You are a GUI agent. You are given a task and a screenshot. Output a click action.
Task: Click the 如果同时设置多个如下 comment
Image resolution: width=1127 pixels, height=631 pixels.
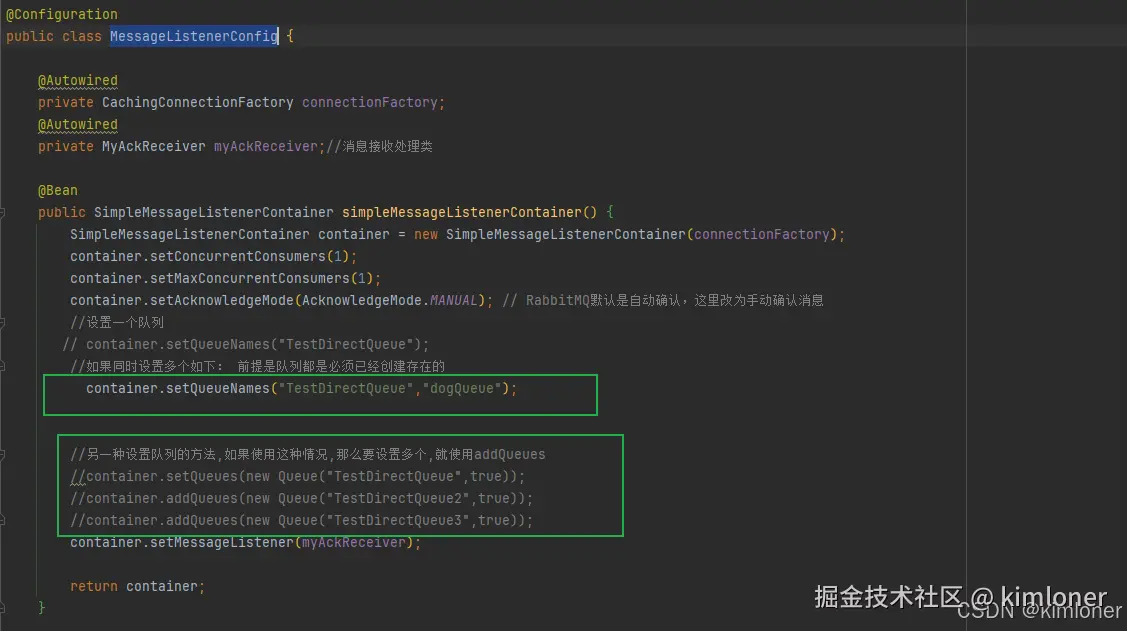(x=257, y=367)
